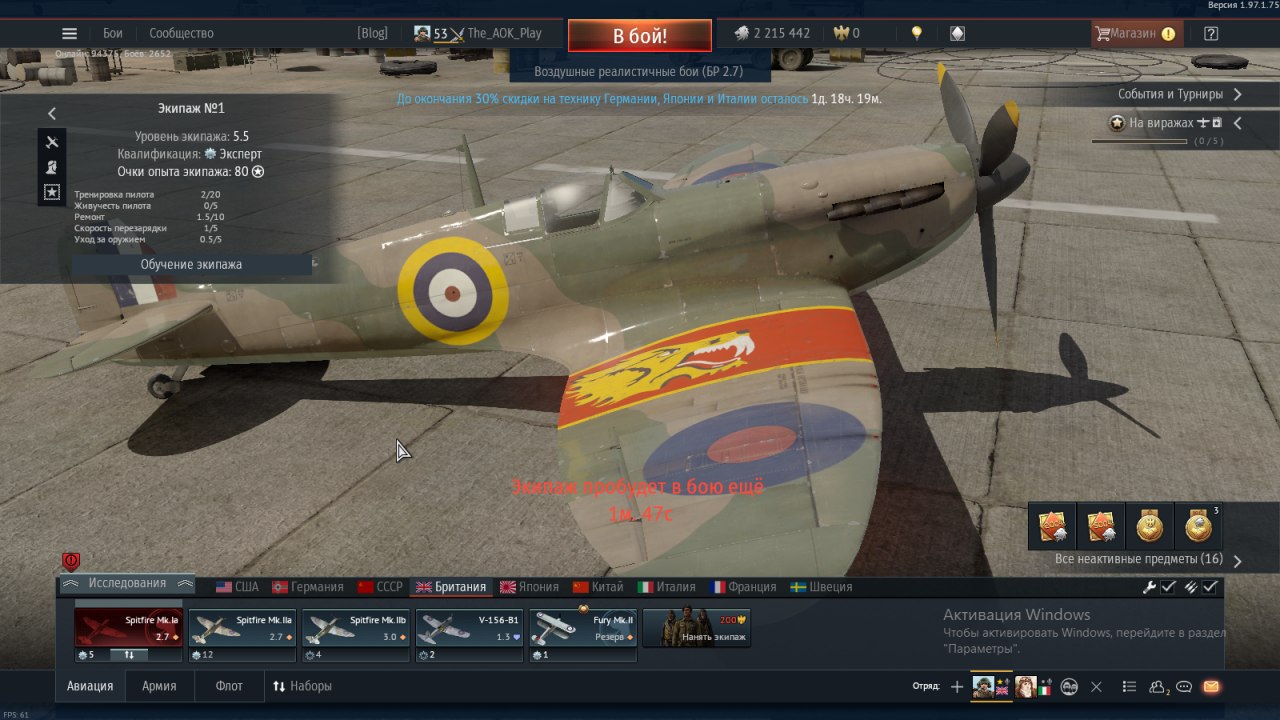Click the В бой! battle button
1280x720 pixels.
pyautogui.click(x=640, y=36)
